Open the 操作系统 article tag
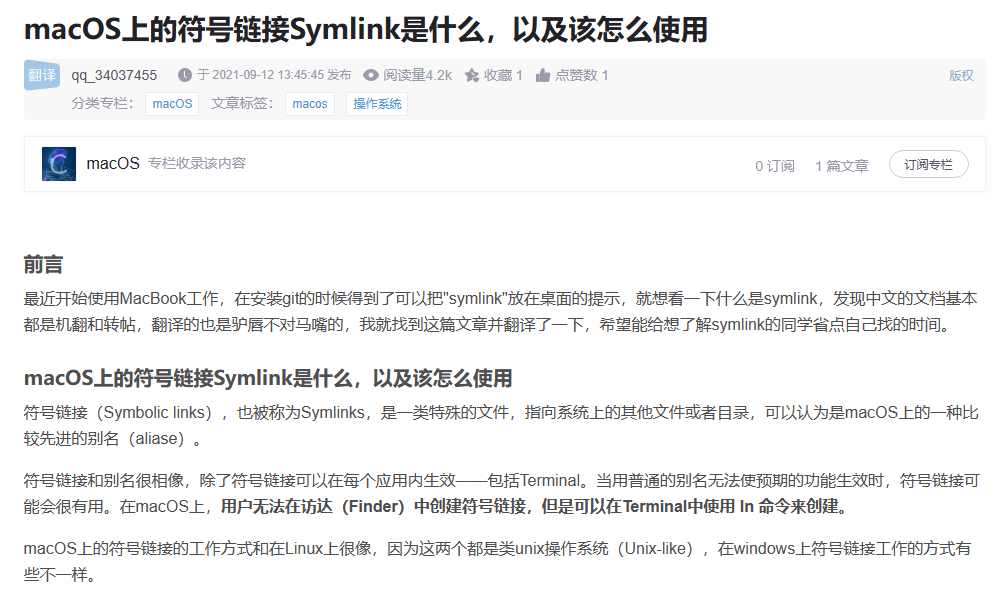 point(377,103)
